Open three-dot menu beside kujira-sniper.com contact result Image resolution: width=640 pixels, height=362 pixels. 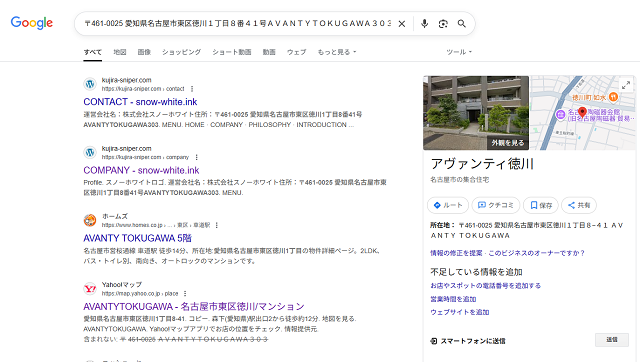192,89
